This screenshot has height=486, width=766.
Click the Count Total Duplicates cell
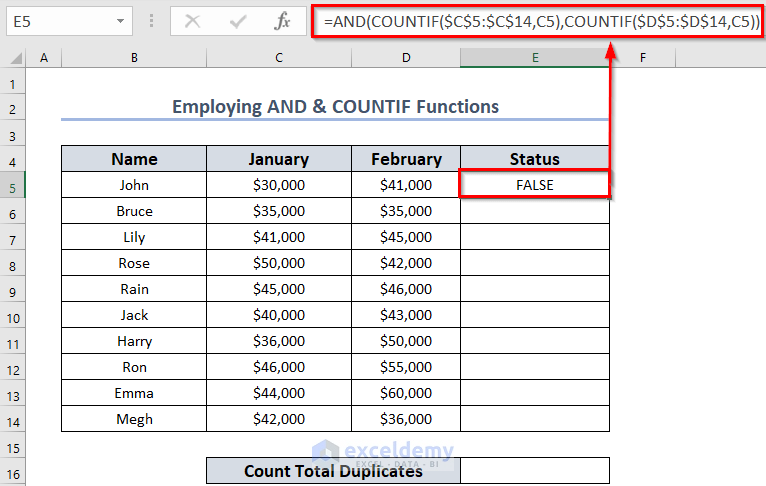click(333, 471)
